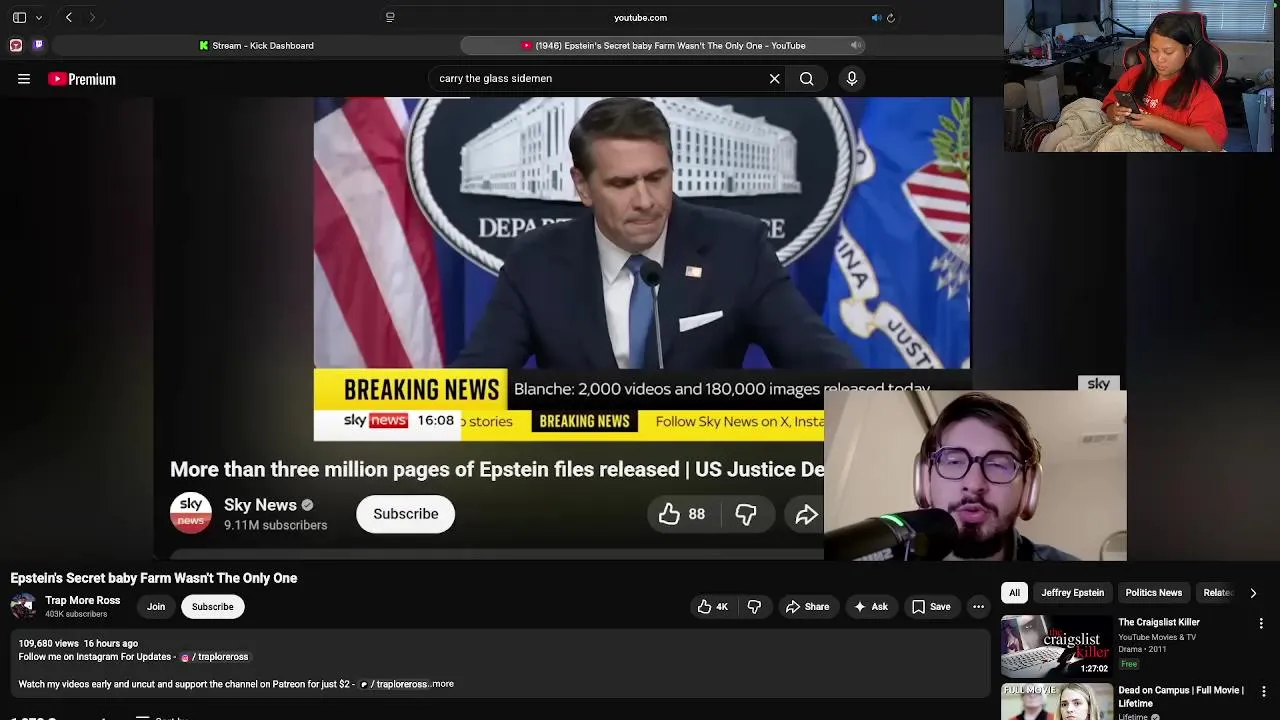Share the Trap More Ross video

(807, 607)
